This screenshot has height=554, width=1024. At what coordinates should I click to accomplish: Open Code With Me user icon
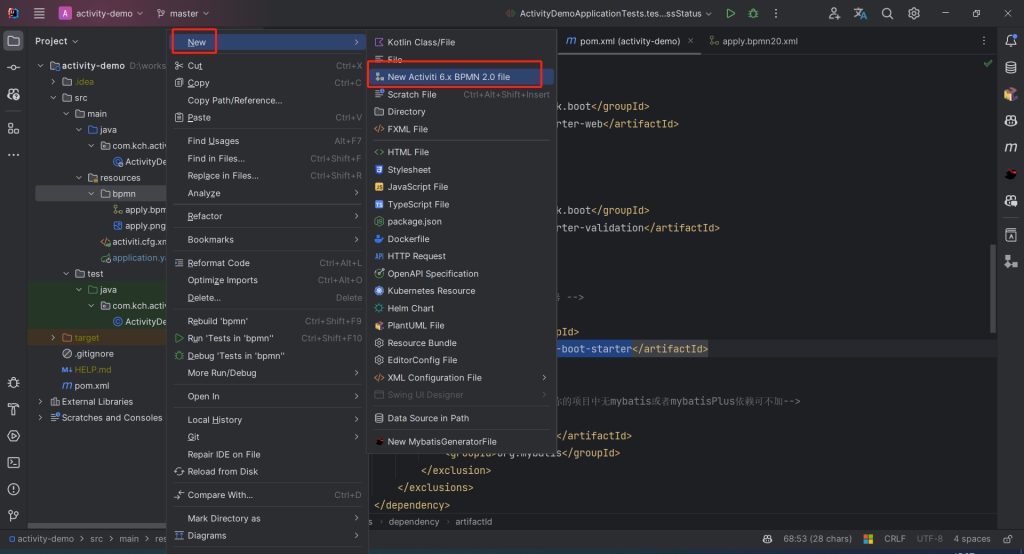834,13
